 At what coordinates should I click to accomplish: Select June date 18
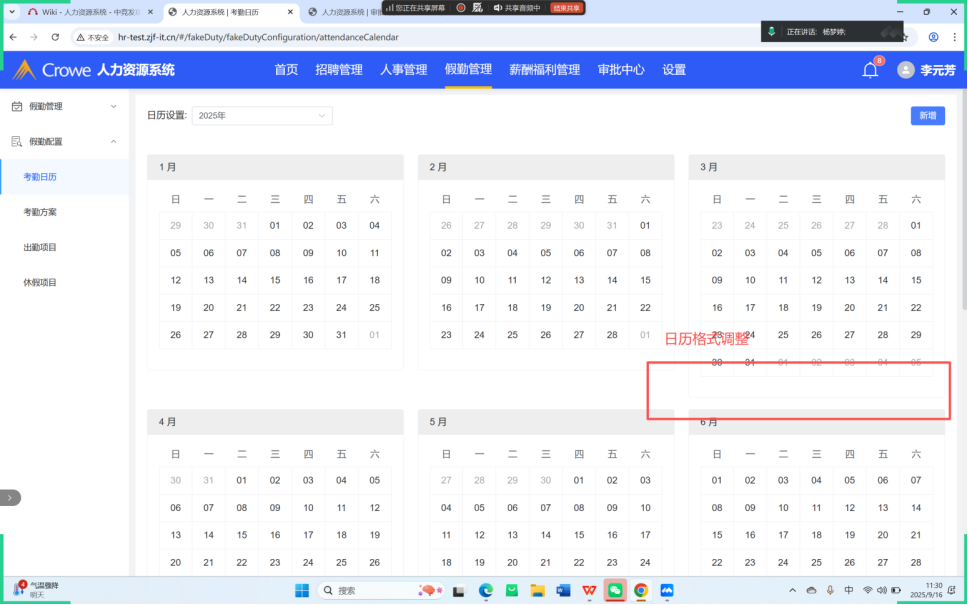pos(816,535)
